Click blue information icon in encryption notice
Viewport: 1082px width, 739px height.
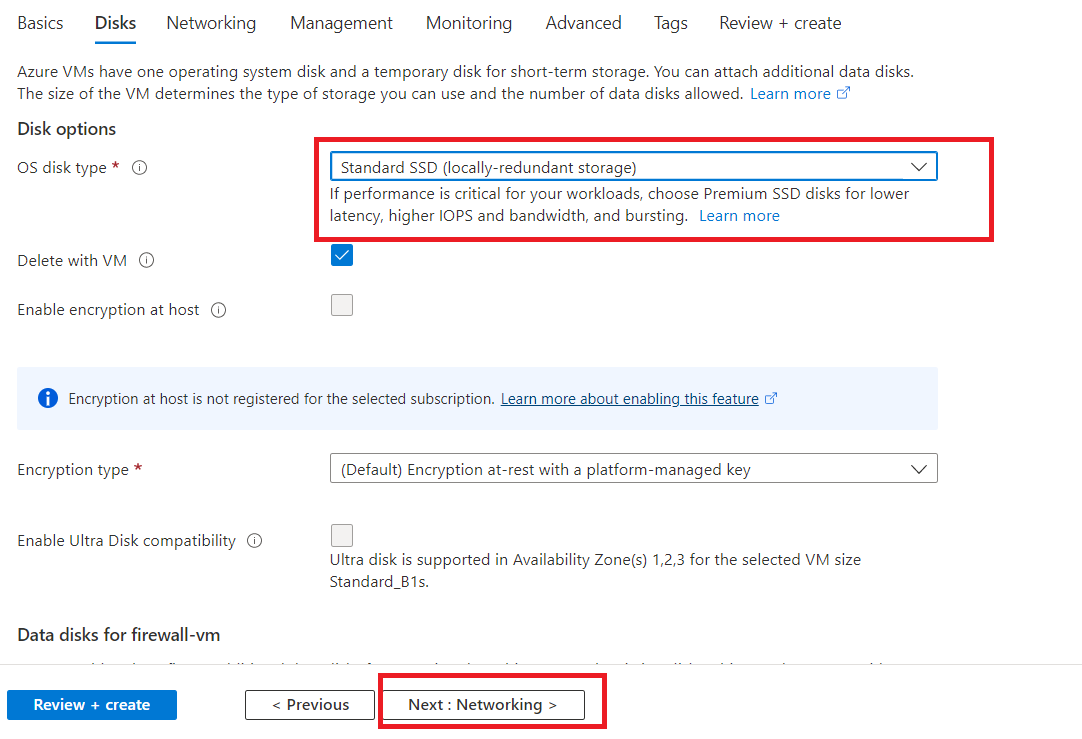47,398
